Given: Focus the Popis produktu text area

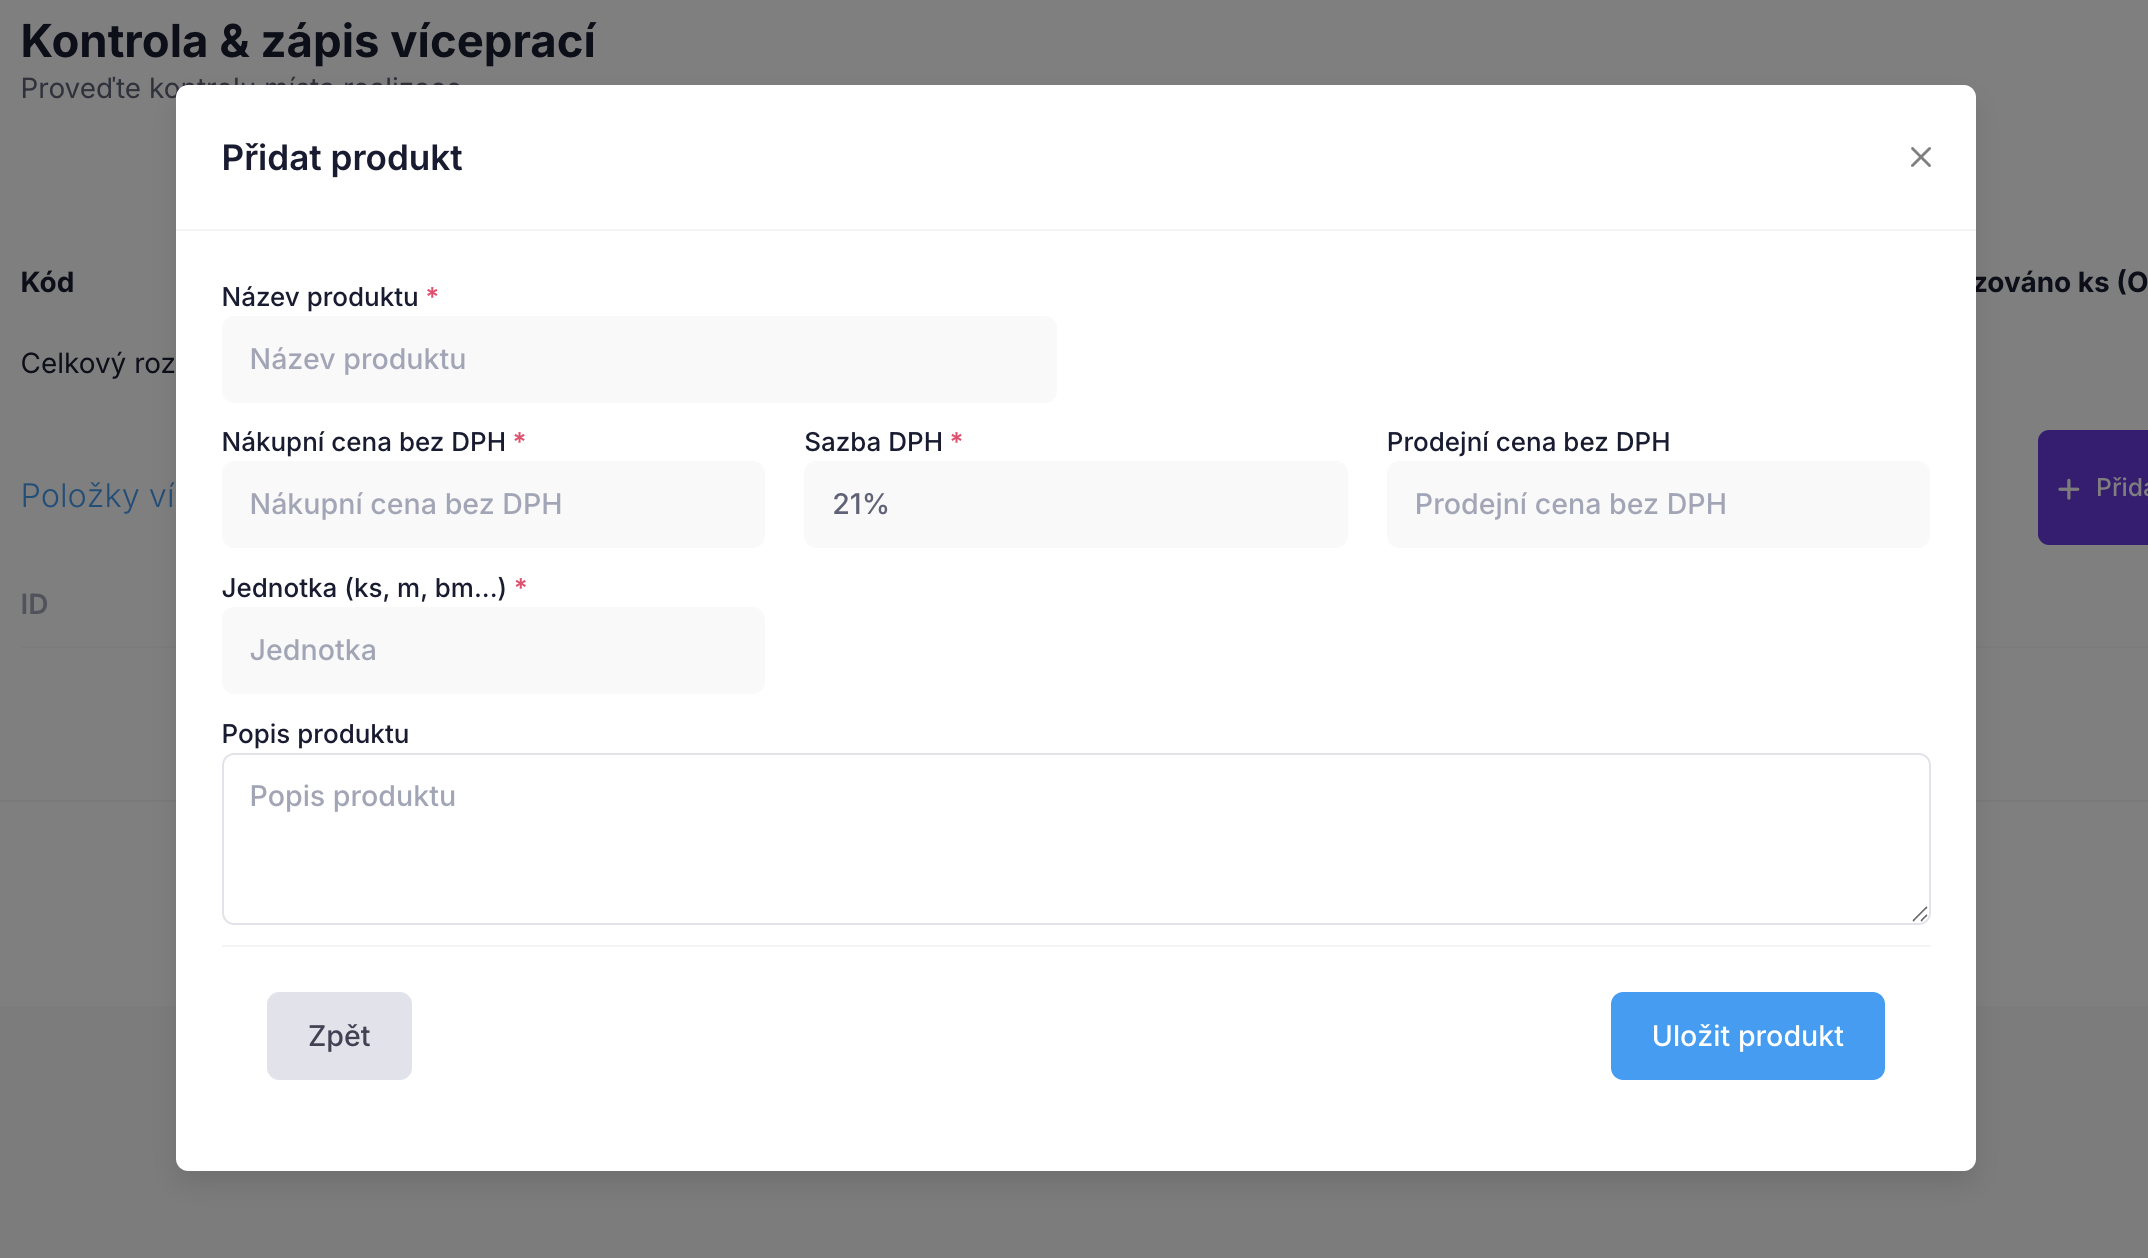Looking at the screenshot, I should click(1075, 838).
